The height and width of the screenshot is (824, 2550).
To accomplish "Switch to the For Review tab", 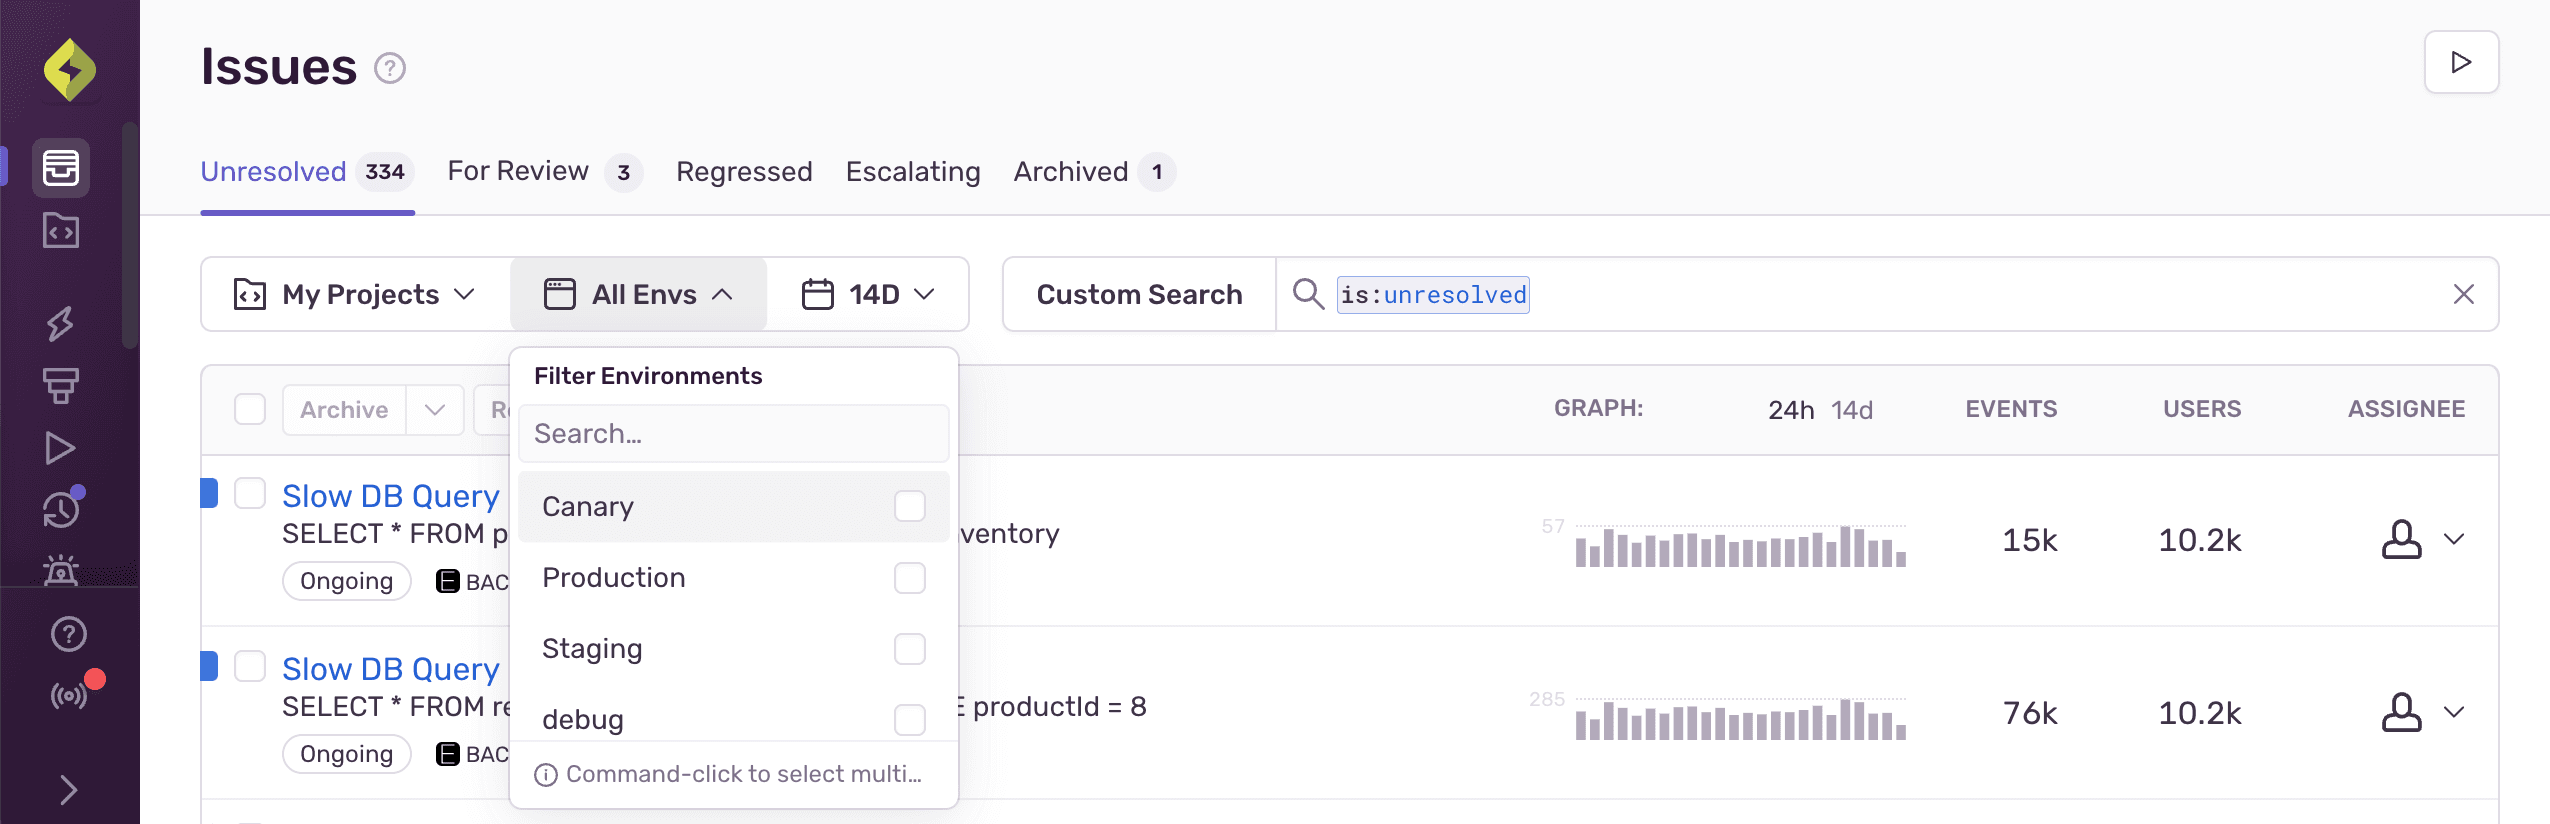I will point(518,172).
